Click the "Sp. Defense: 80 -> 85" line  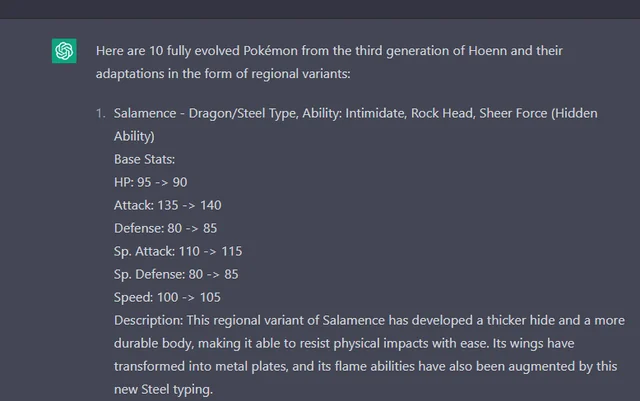pos(175,274)
